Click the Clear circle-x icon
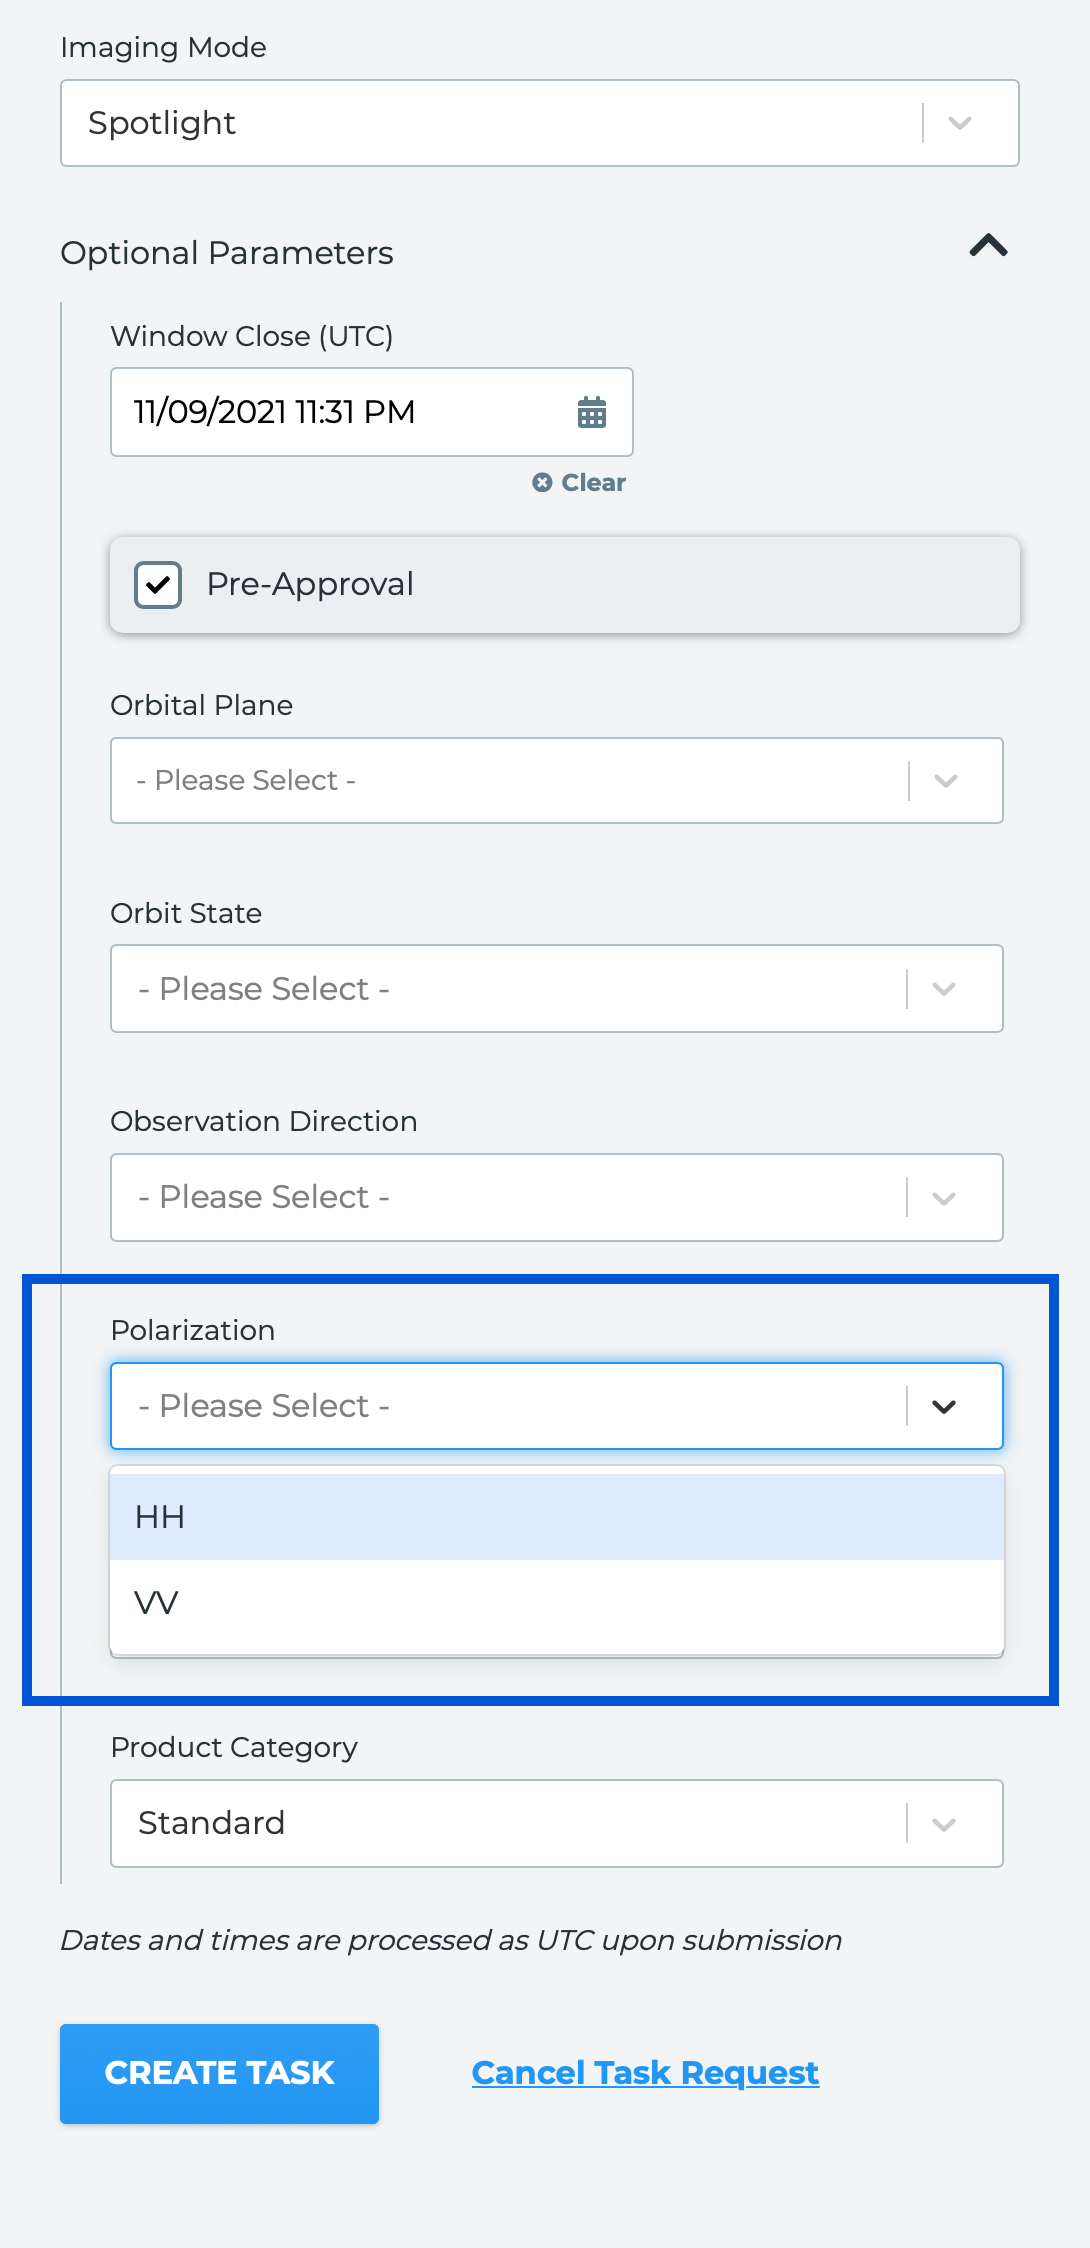This screenshot has height=2248, width=1090. 542,483
